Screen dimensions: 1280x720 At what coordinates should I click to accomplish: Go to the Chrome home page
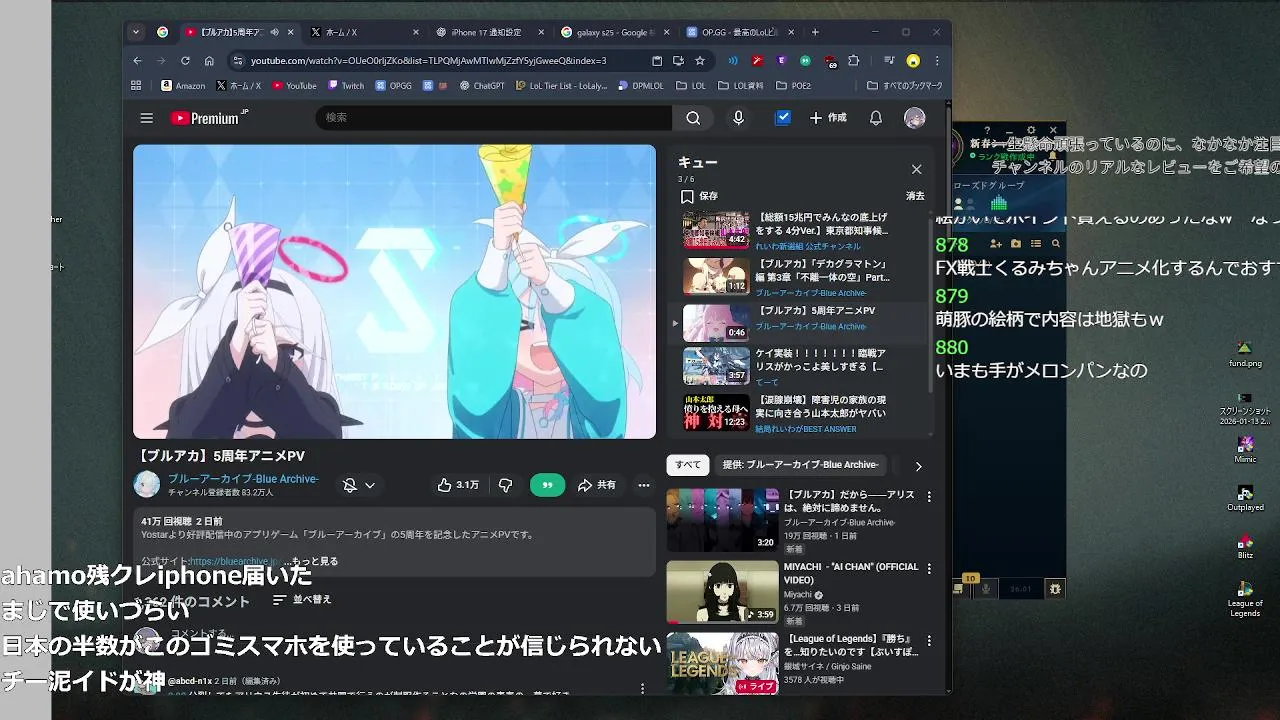(x=209, y=60)
